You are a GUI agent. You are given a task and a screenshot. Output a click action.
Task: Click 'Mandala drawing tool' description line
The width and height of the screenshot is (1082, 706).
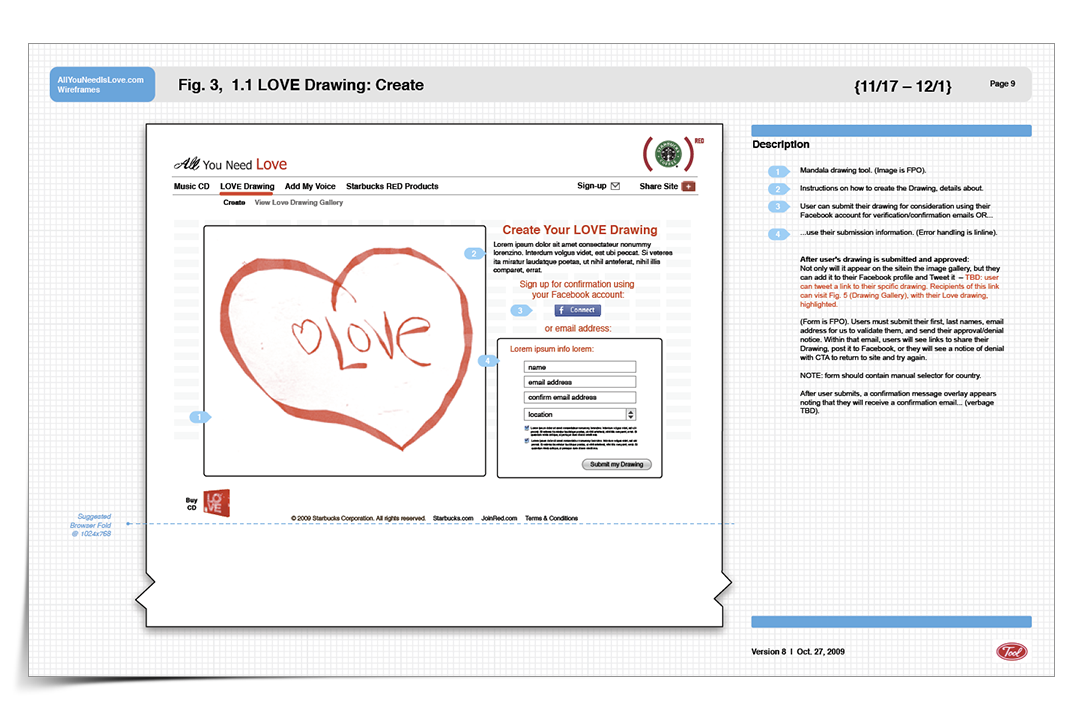863,170
